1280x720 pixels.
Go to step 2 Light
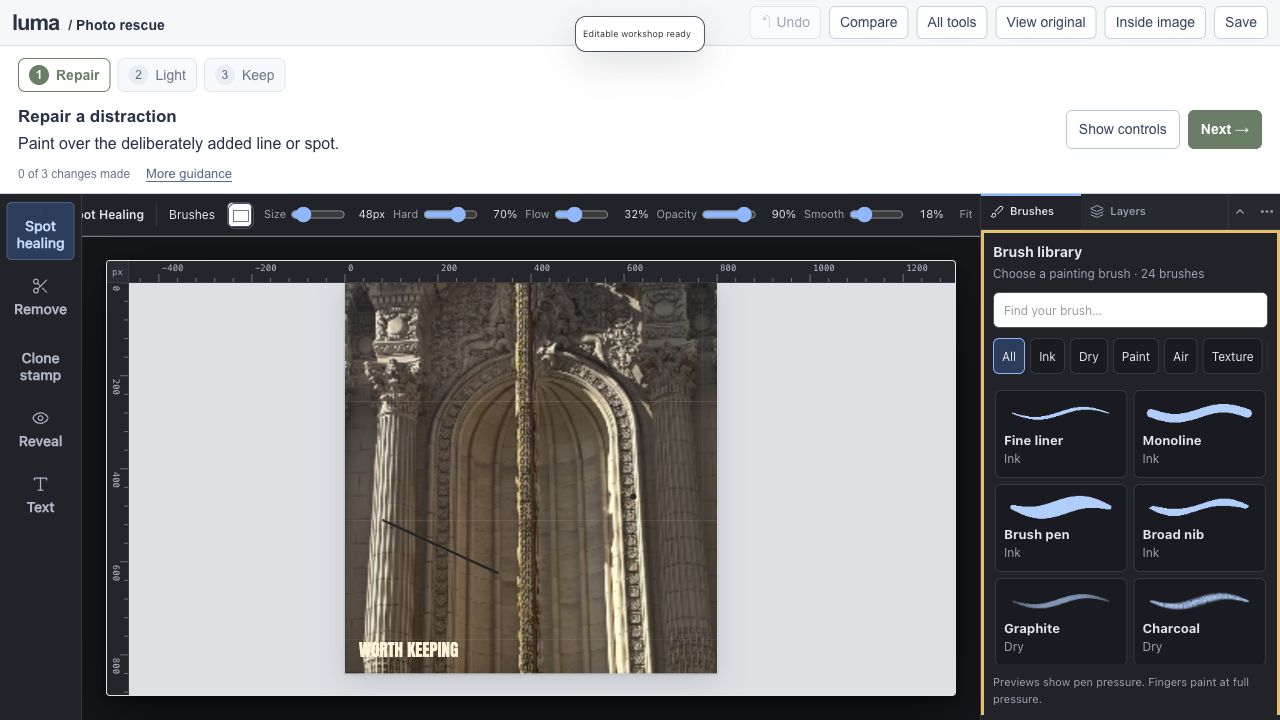tap(158, 75)
